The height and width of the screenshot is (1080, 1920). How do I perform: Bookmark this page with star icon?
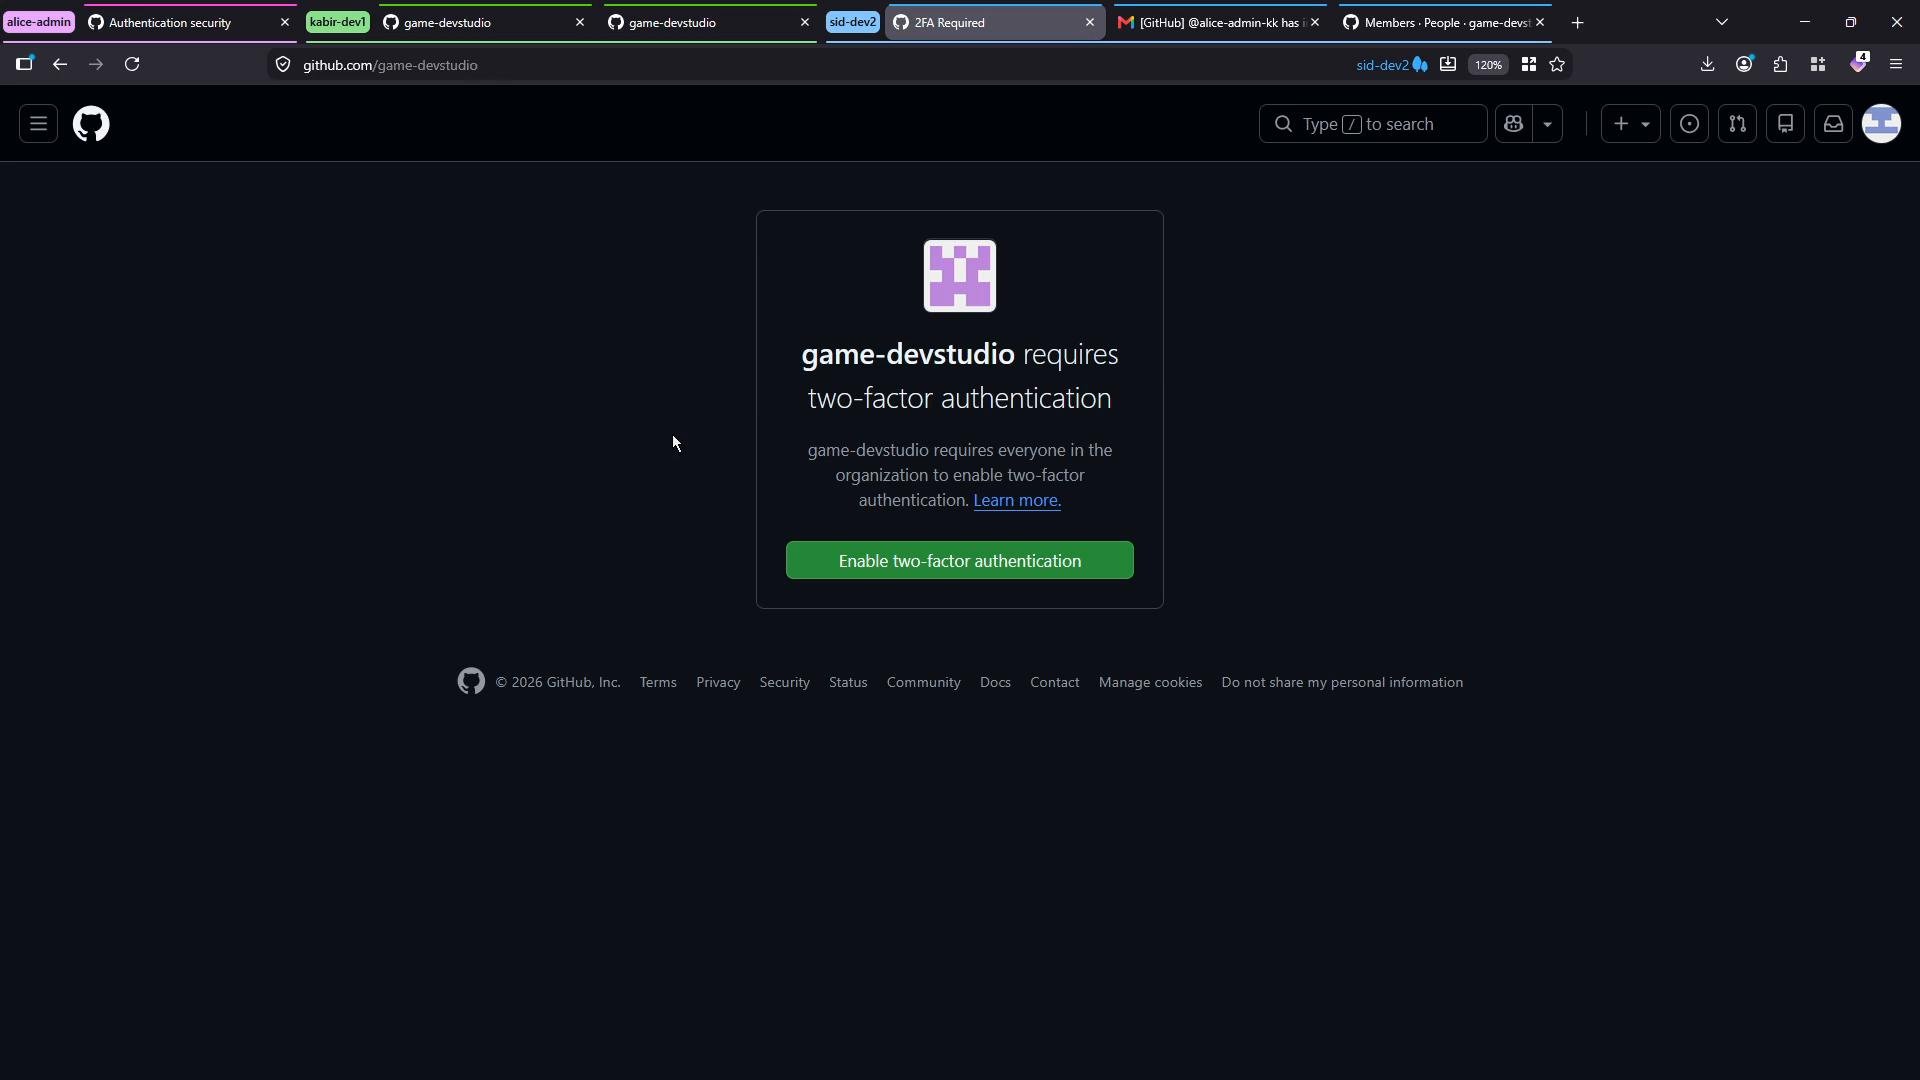pyautogui.click(x=1557, y=65)
